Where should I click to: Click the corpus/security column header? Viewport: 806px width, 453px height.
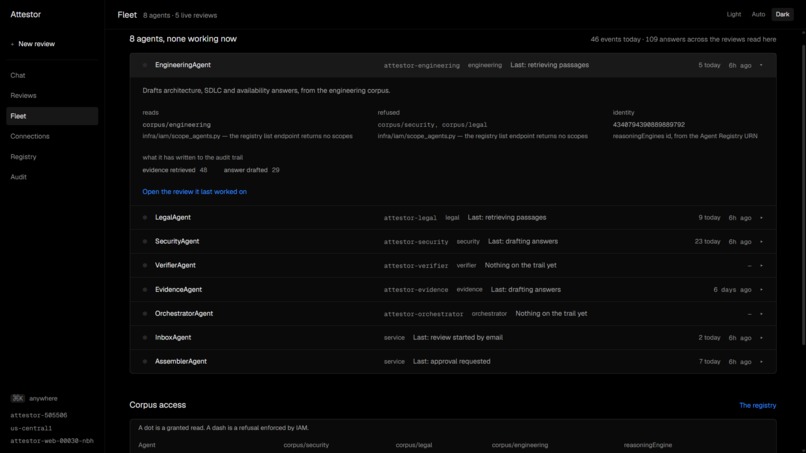coord(306,445)
